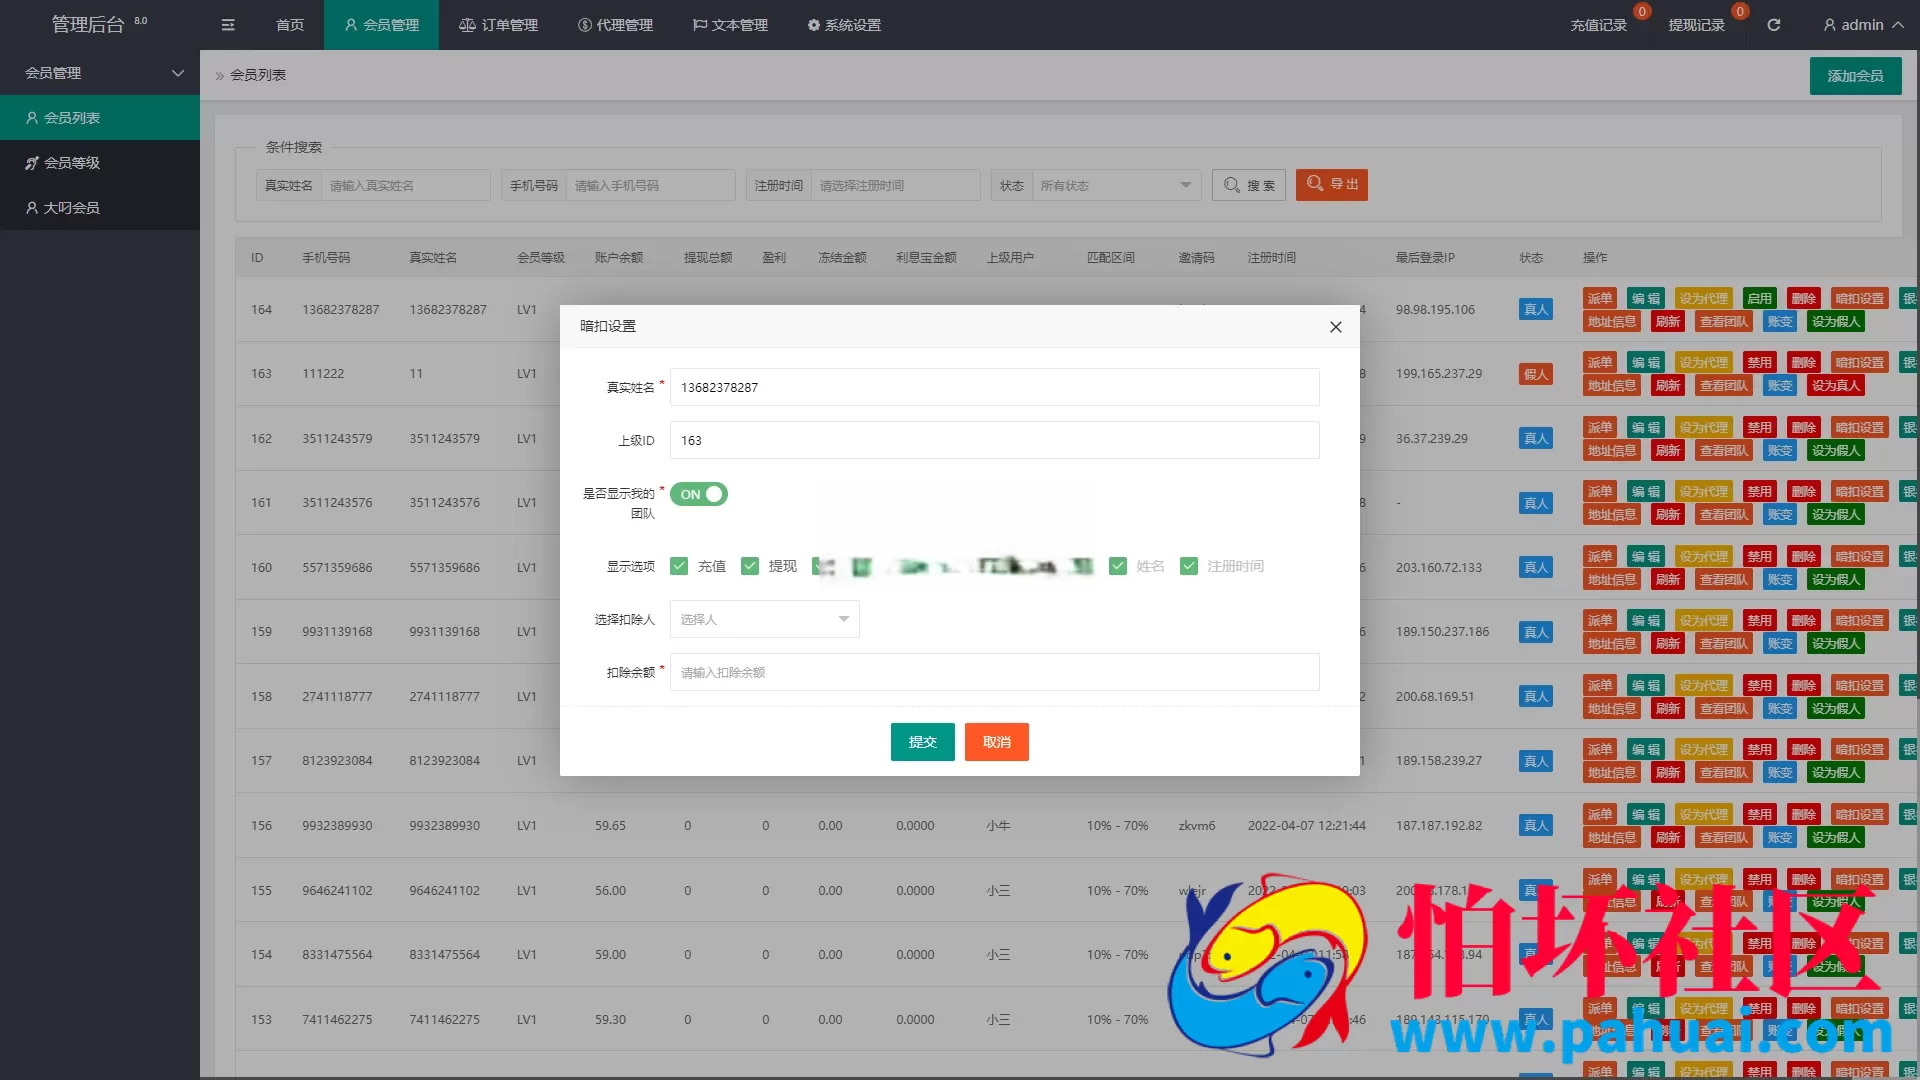Collapse the 会员管理 sidebar section
This screenshot has width=1920, height=1080.
100,73
